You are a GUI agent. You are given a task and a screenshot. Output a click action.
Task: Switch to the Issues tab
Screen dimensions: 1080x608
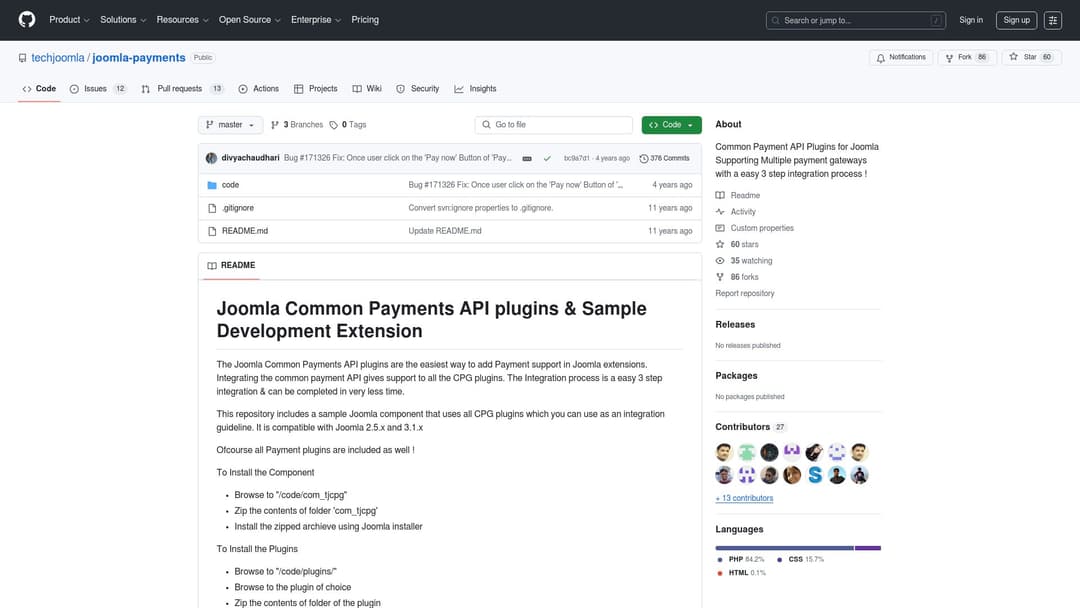[98, 89]
